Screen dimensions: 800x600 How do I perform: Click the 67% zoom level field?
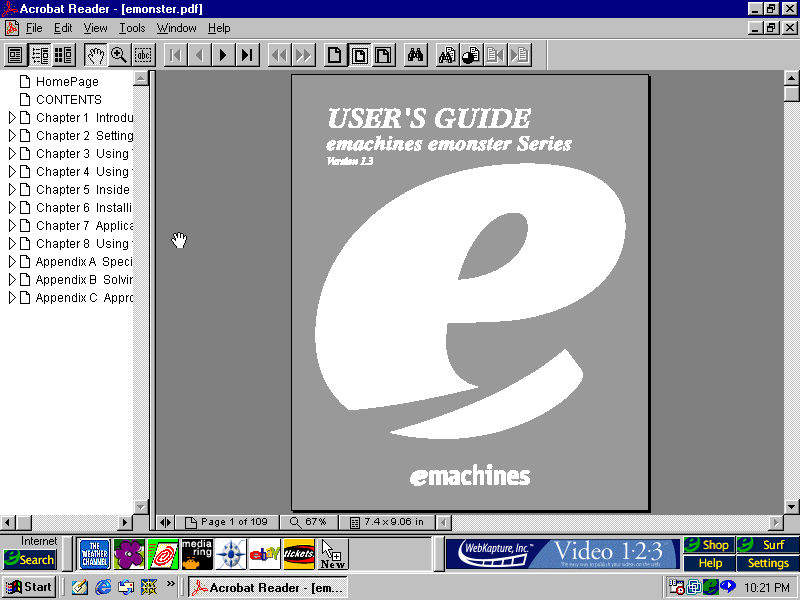tap(310, 522)
